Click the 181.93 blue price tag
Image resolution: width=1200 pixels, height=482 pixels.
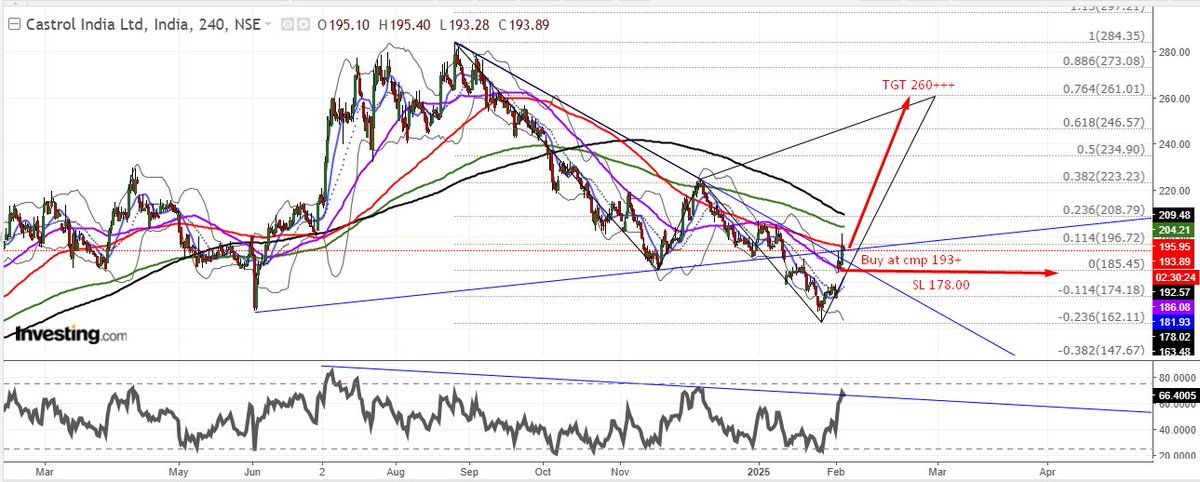point(1175,322)
